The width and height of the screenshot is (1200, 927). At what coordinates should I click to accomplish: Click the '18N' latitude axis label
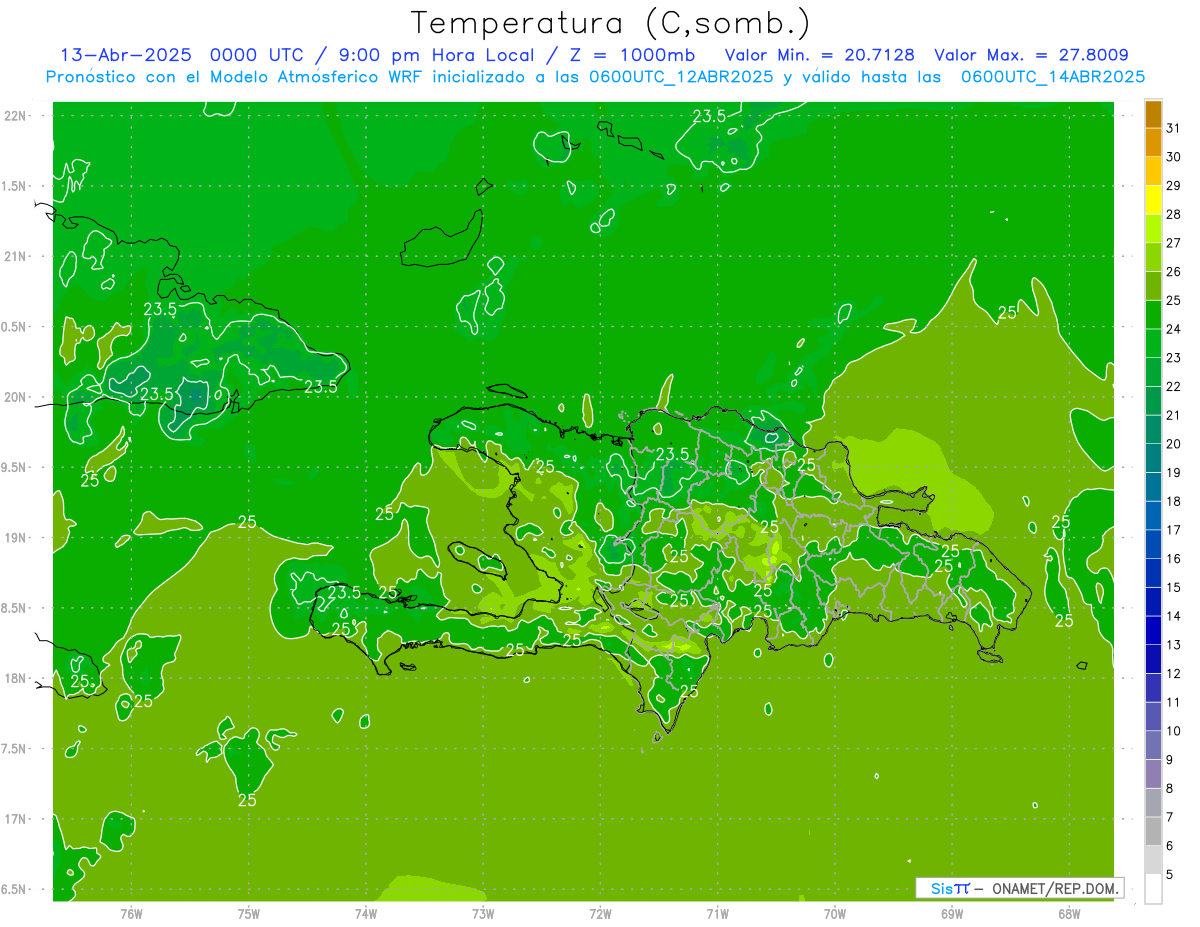tap(16, 678)
